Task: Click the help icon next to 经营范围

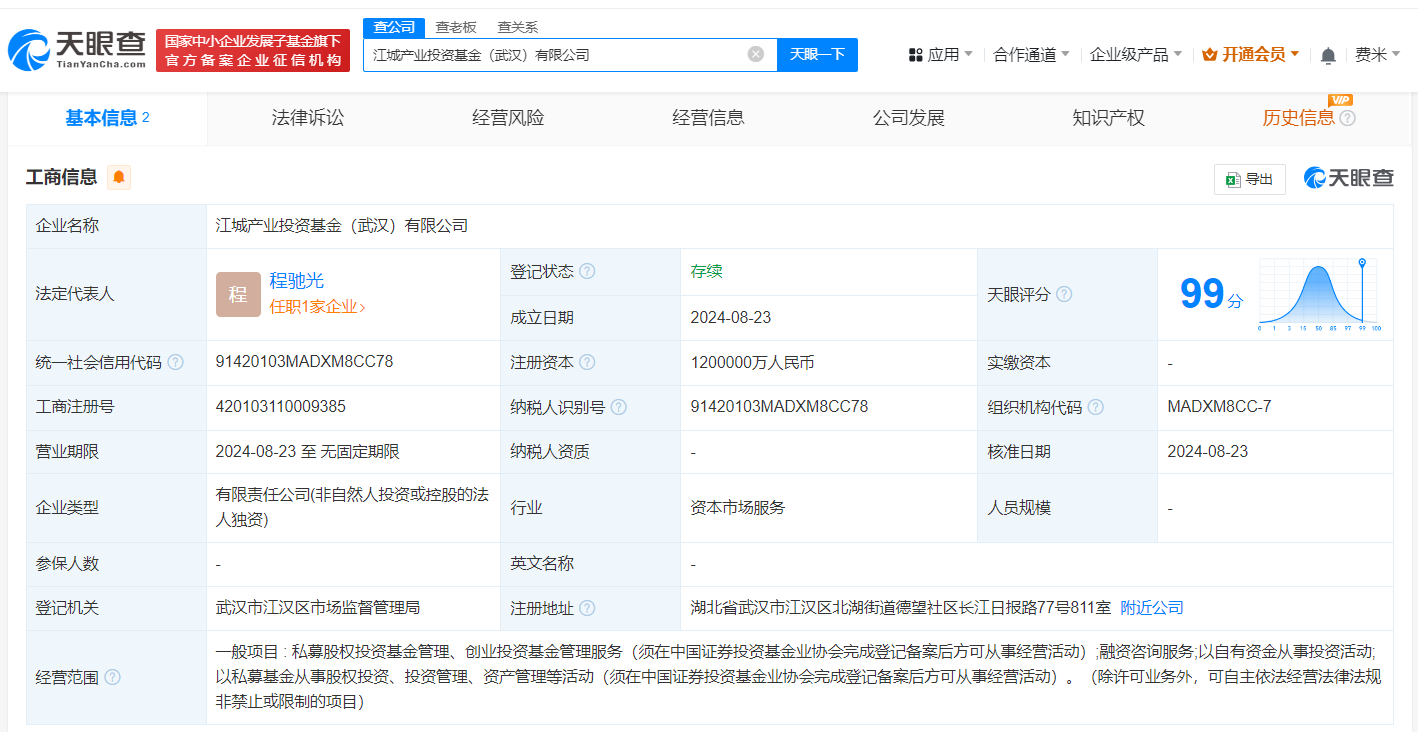Action: (x=112, y=677)
